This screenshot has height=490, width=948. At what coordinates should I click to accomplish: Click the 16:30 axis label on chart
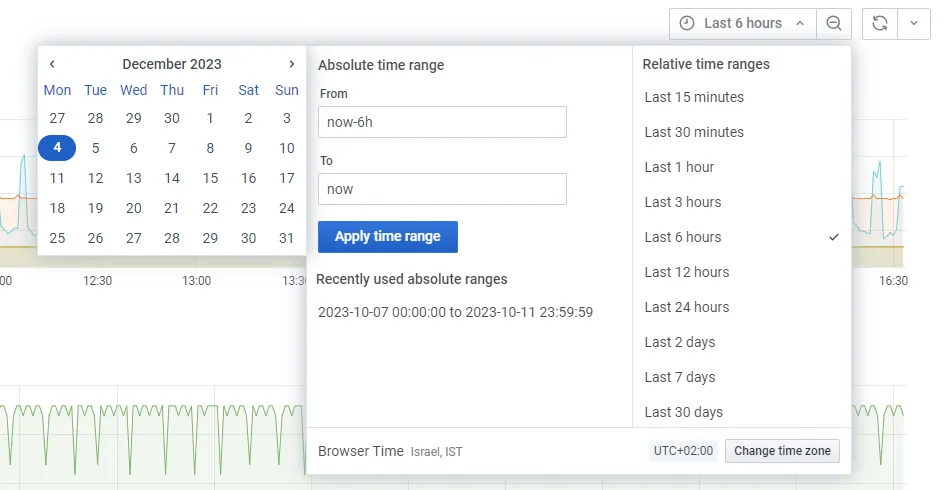[893, 281]
